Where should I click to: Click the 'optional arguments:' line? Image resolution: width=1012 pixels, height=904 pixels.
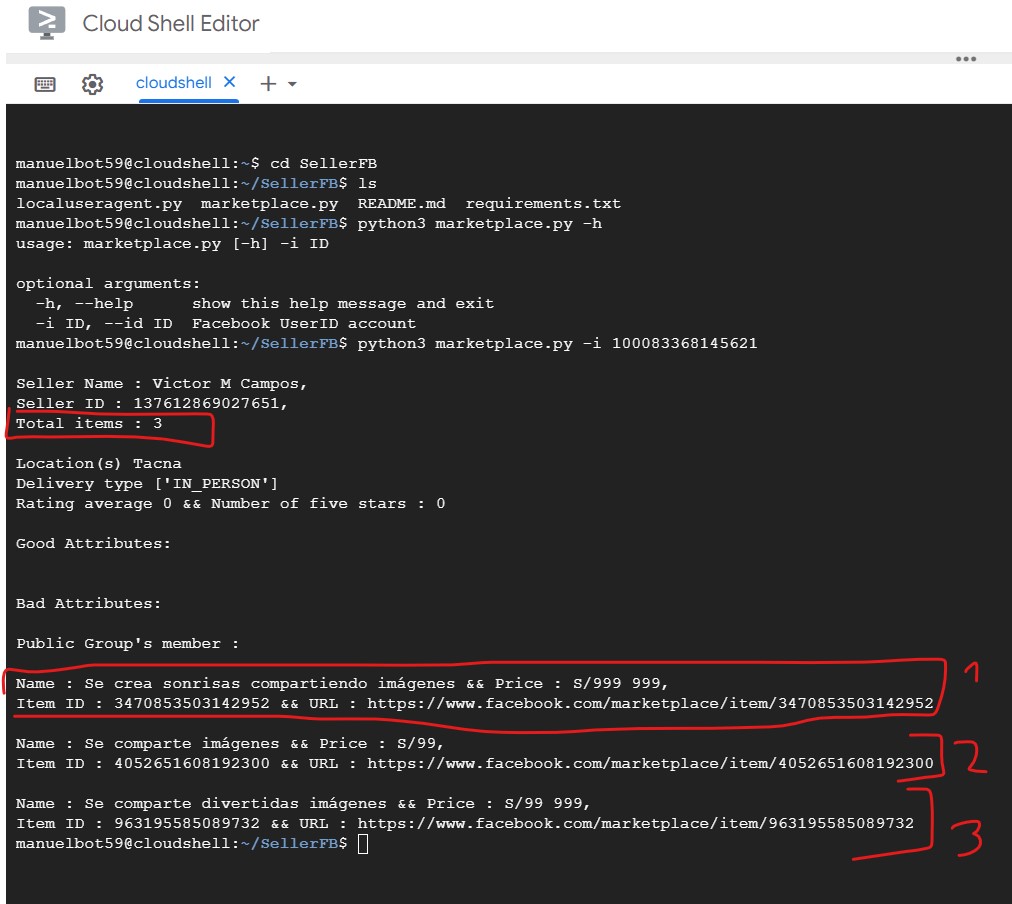pyautogui.click(x=108, y=283)
